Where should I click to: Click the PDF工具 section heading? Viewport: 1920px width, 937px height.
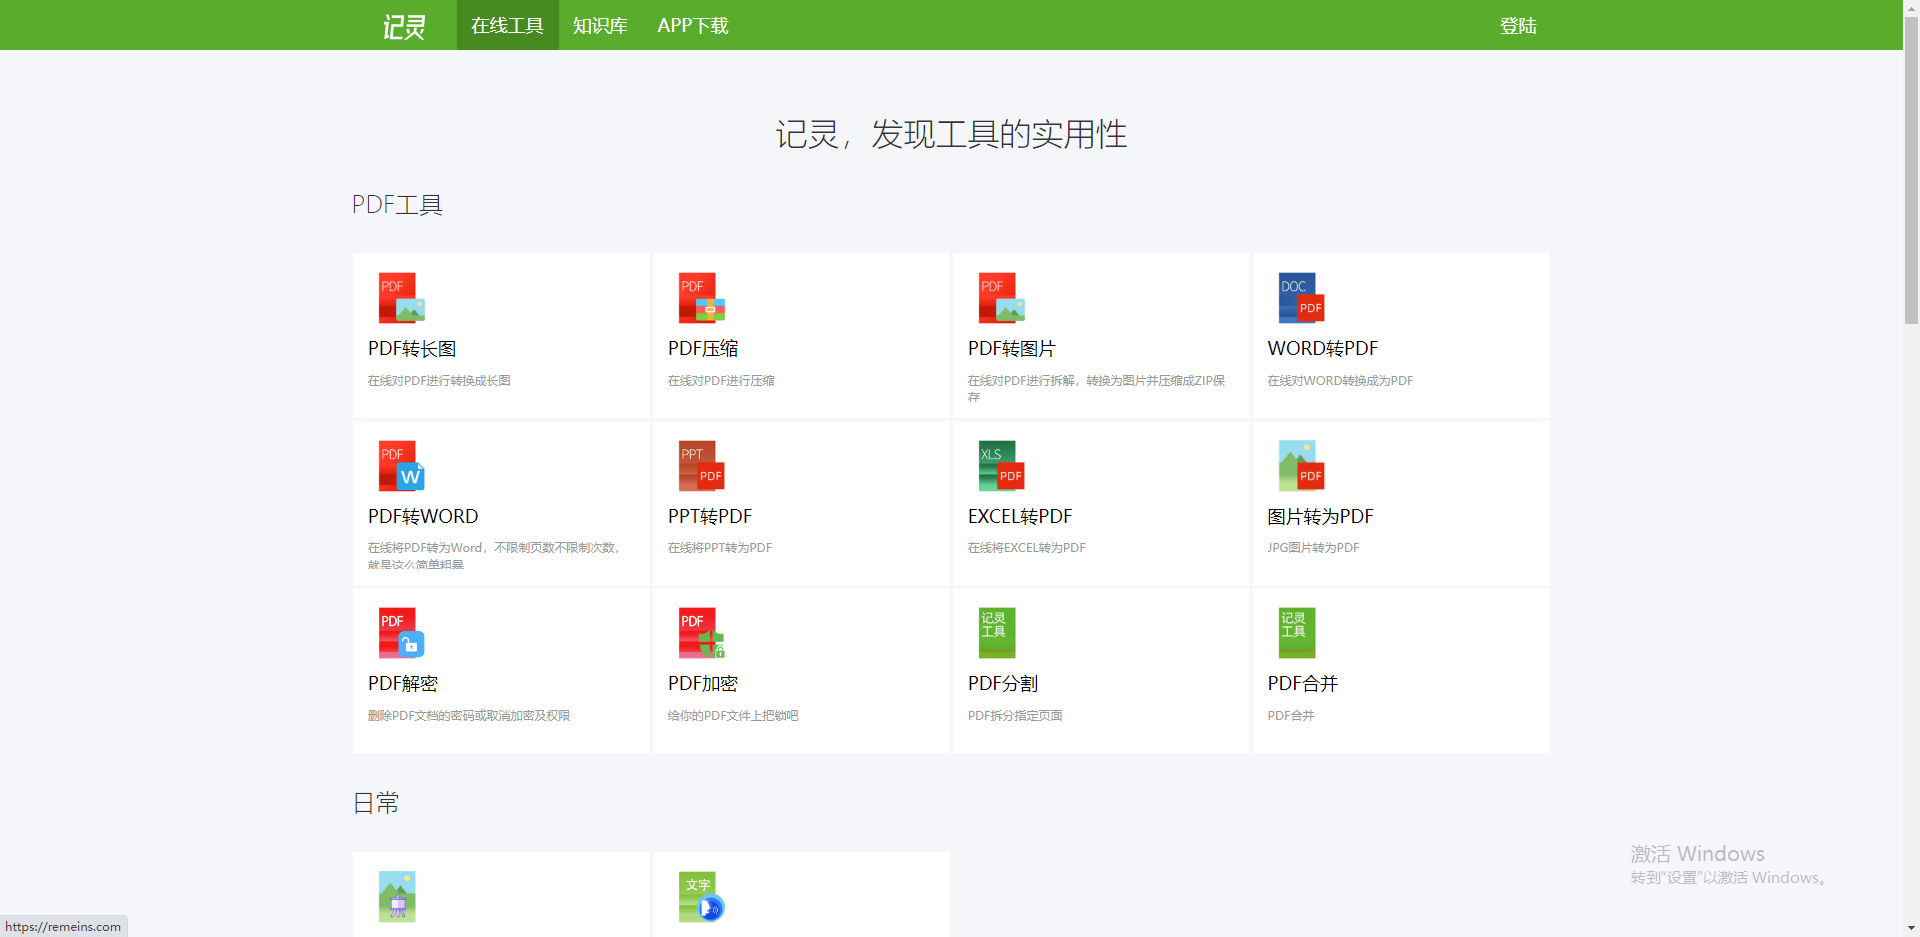[x=397, y=205]
